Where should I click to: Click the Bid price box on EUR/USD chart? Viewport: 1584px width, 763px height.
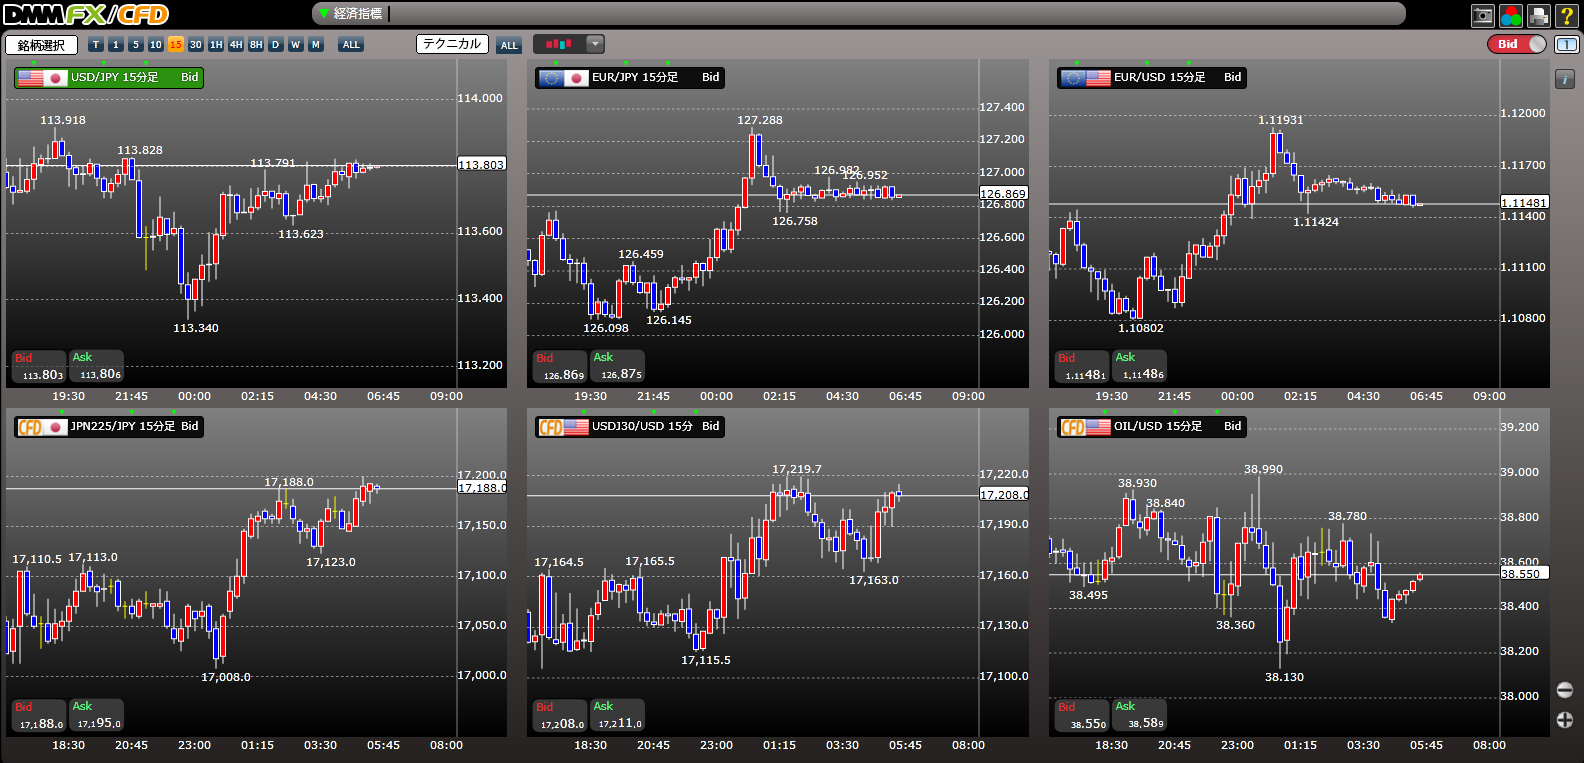(x=1082, y=366)
